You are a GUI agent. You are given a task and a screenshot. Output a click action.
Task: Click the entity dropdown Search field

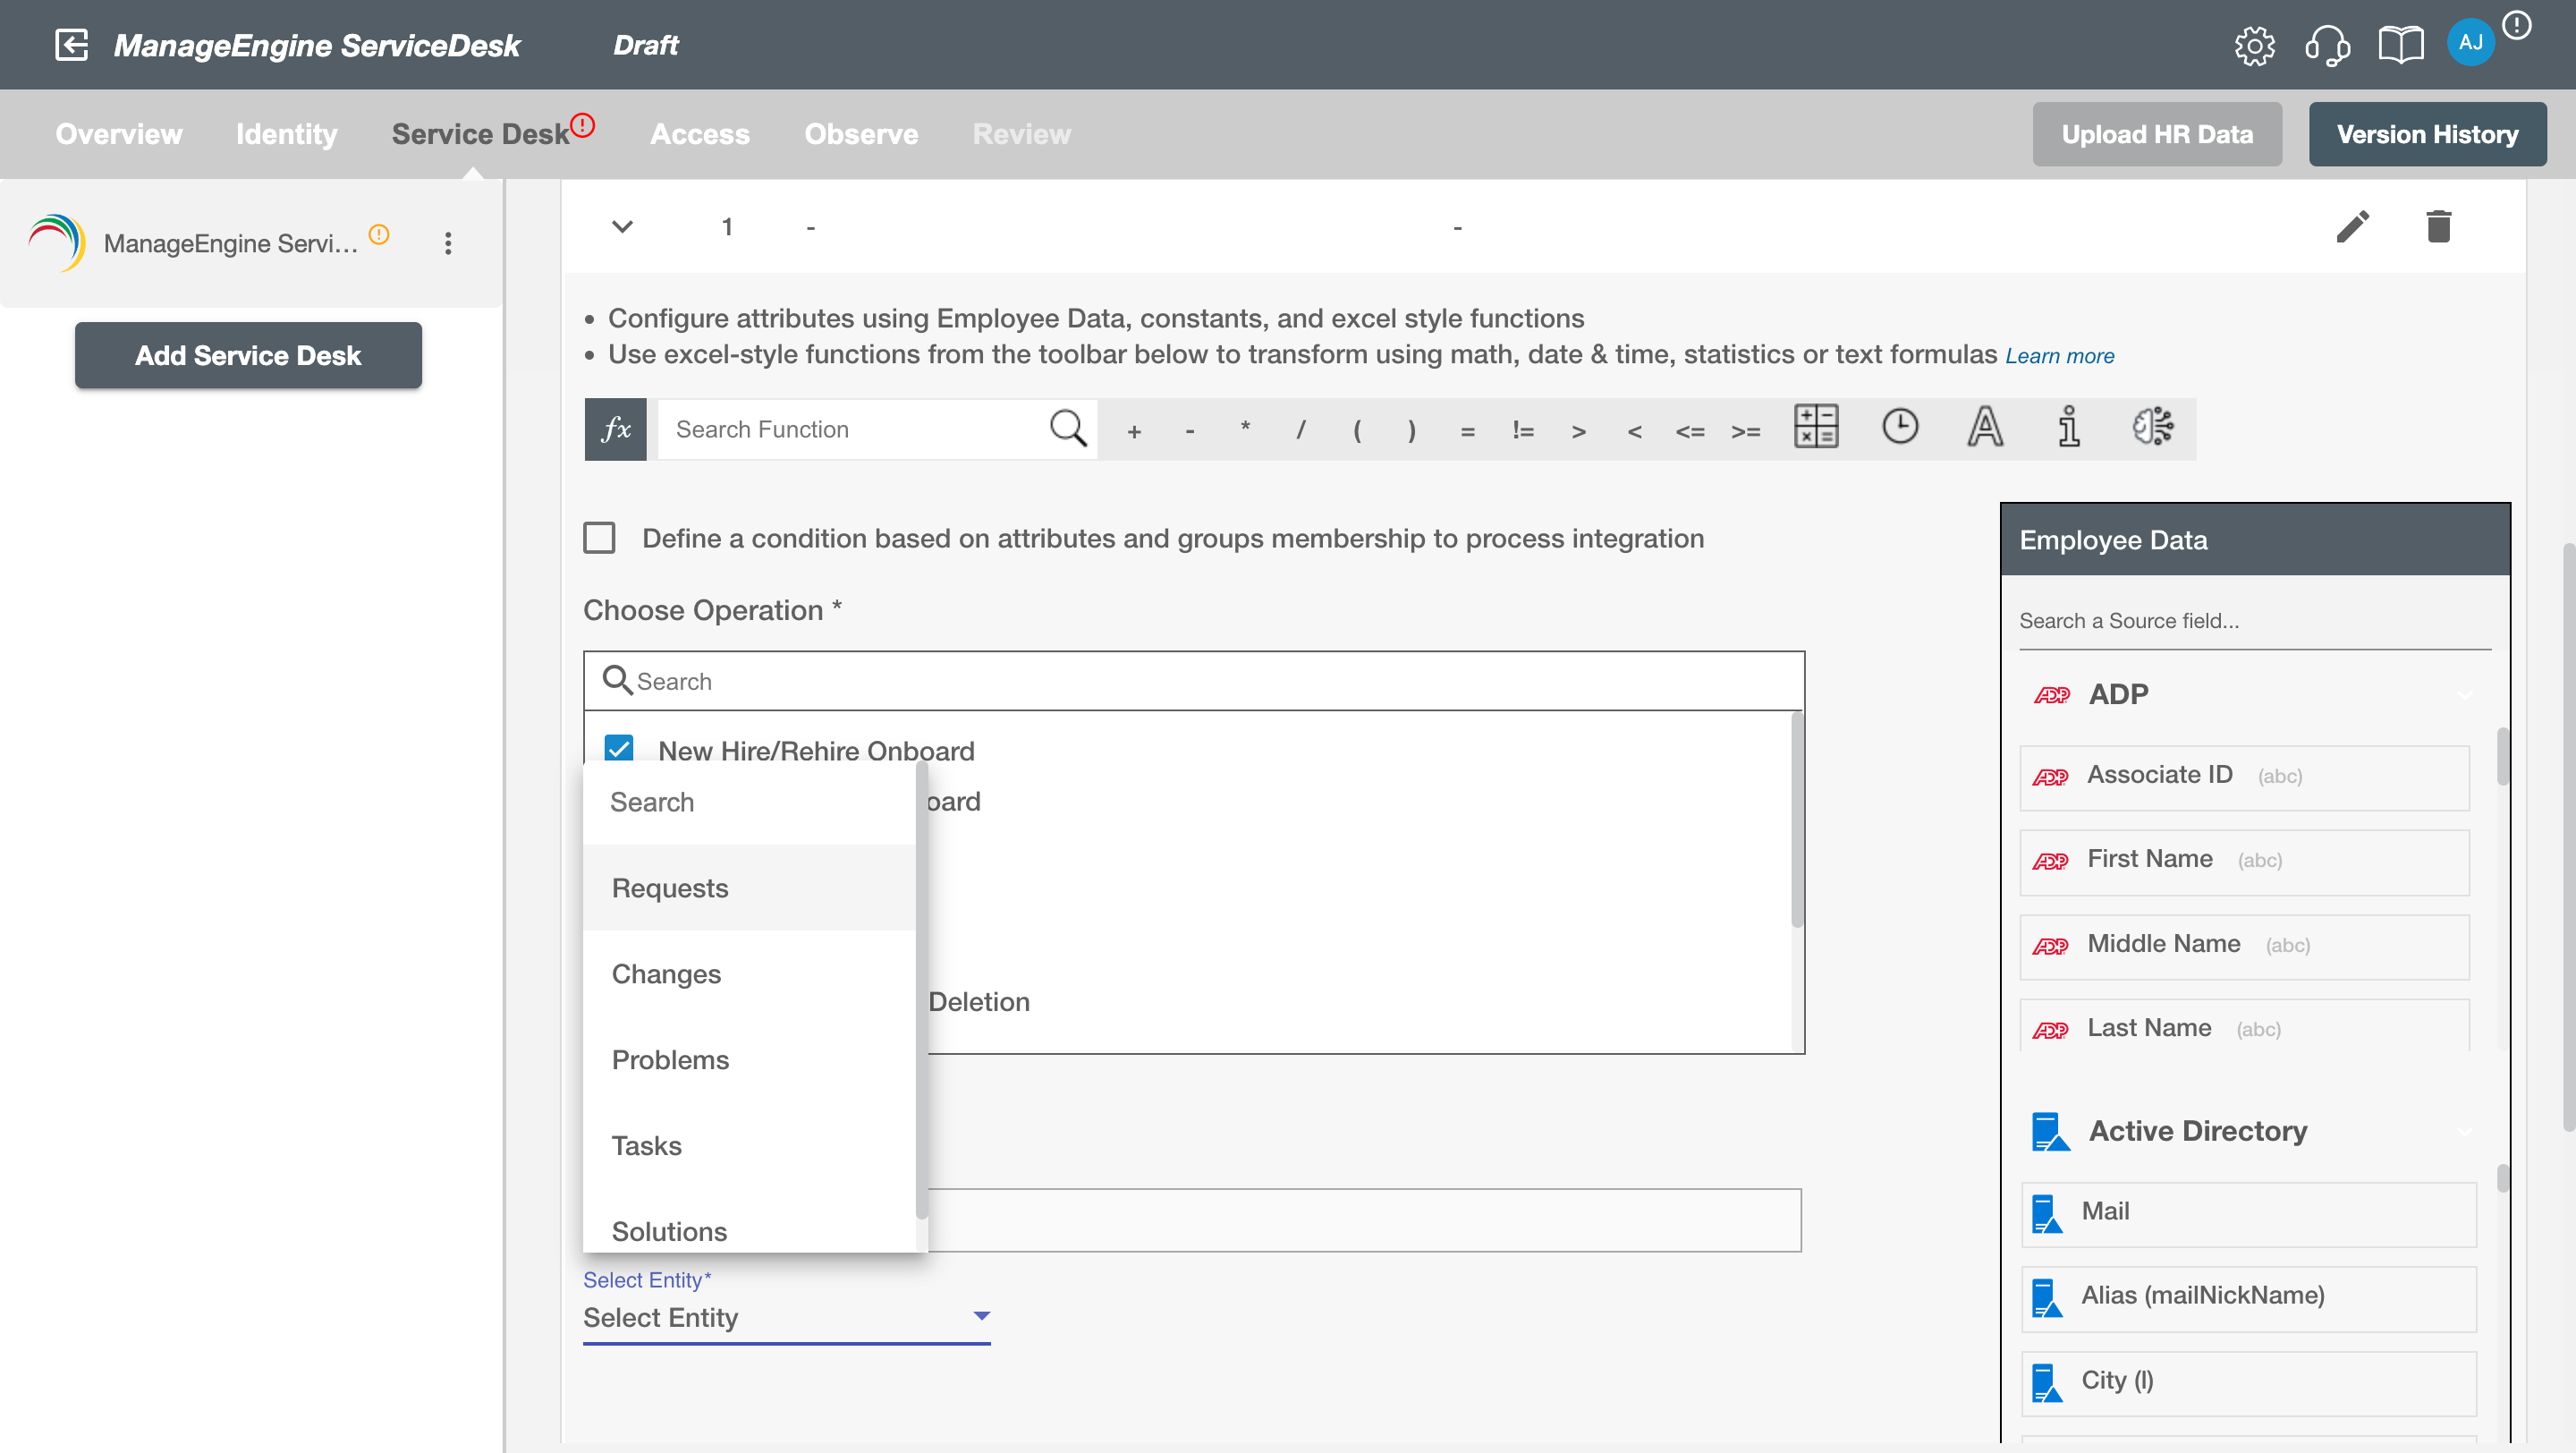(749, 802)
